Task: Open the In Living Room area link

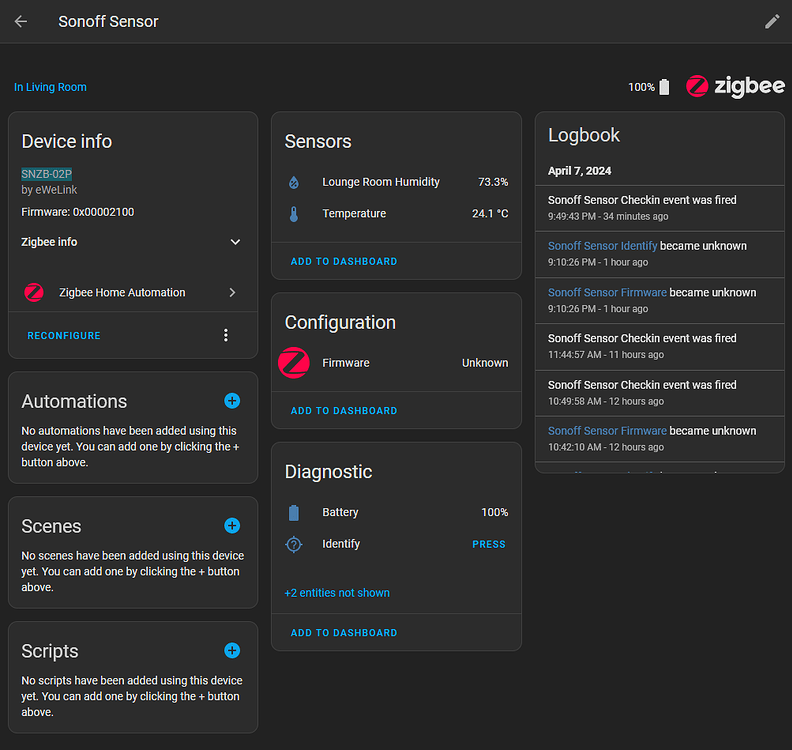Action: click(50, 87)
